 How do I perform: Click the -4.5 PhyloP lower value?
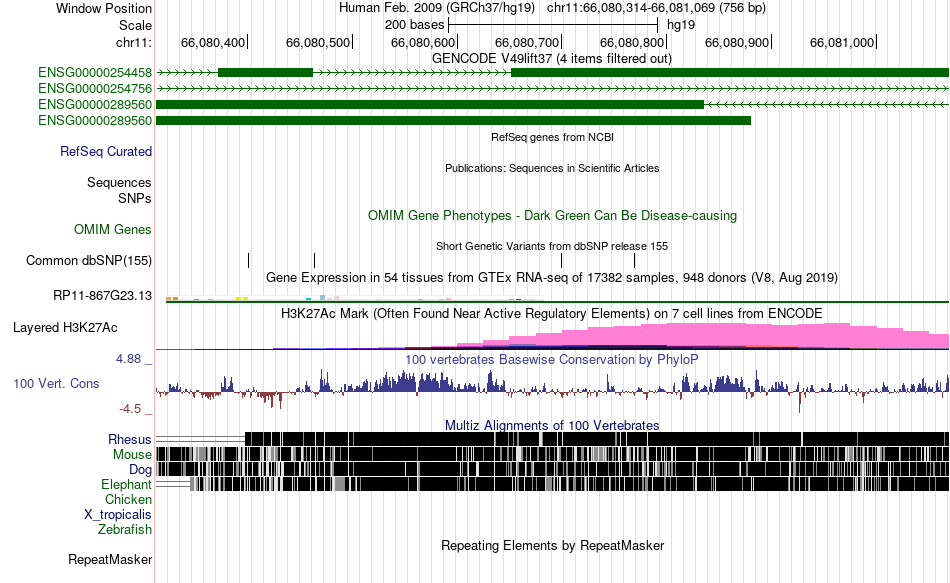click(x=130, y=409)
